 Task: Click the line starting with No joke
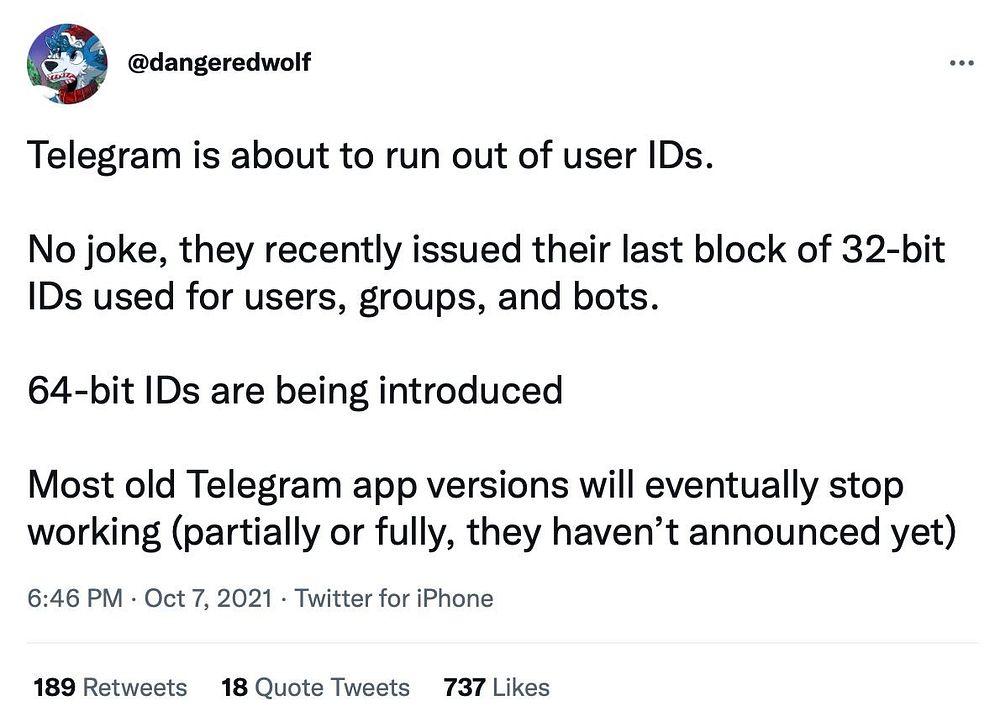pos(486,250)
